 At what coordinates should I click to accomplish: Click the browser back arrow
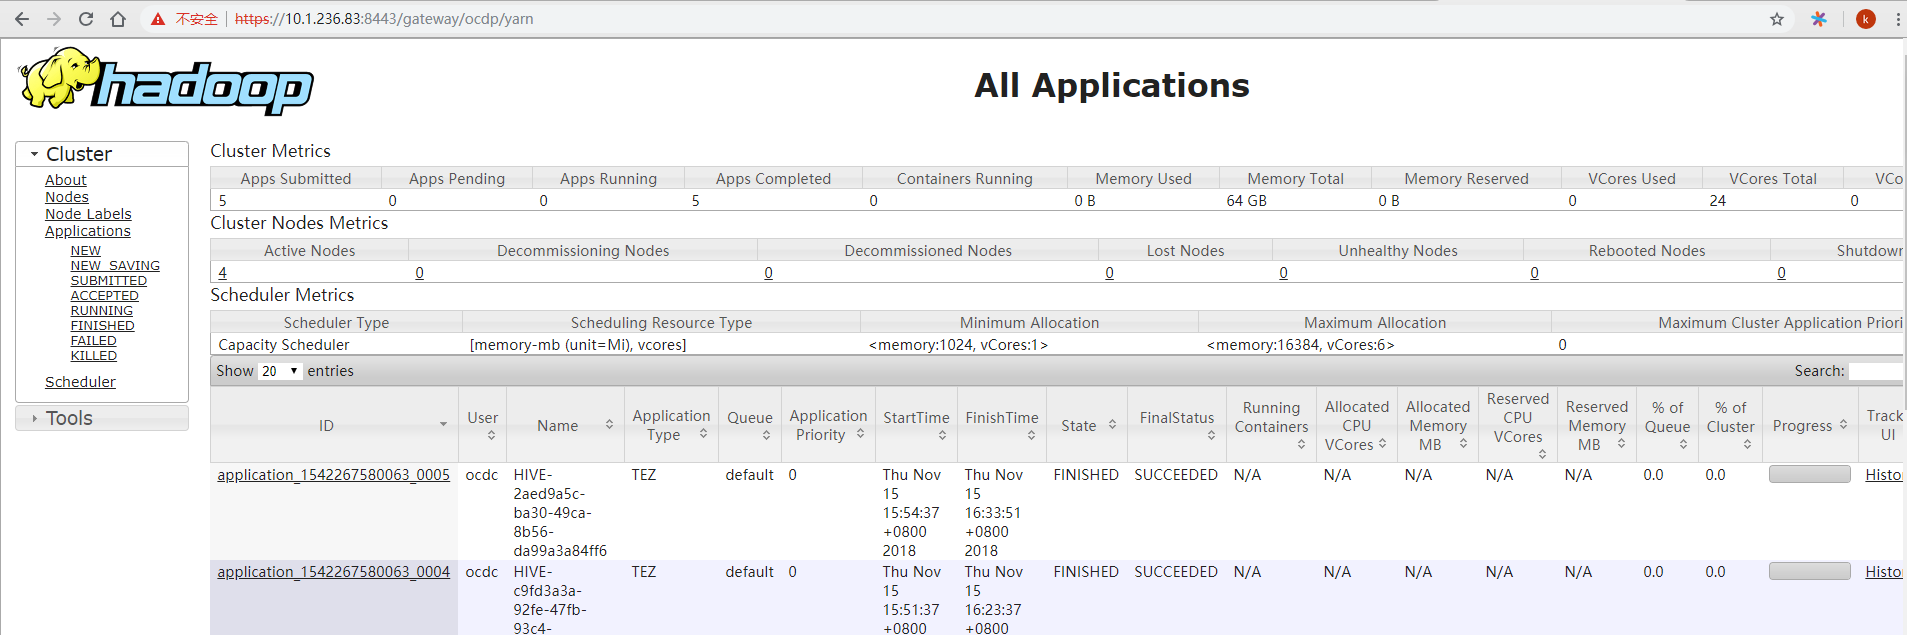(22, 19)
